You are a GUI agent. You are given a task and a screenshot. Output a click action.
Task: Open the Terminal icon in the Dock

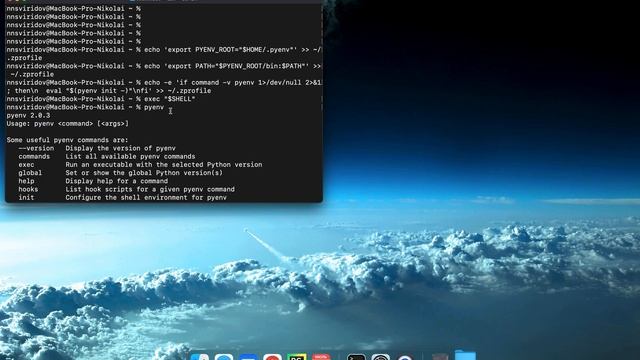coord(356,358)
